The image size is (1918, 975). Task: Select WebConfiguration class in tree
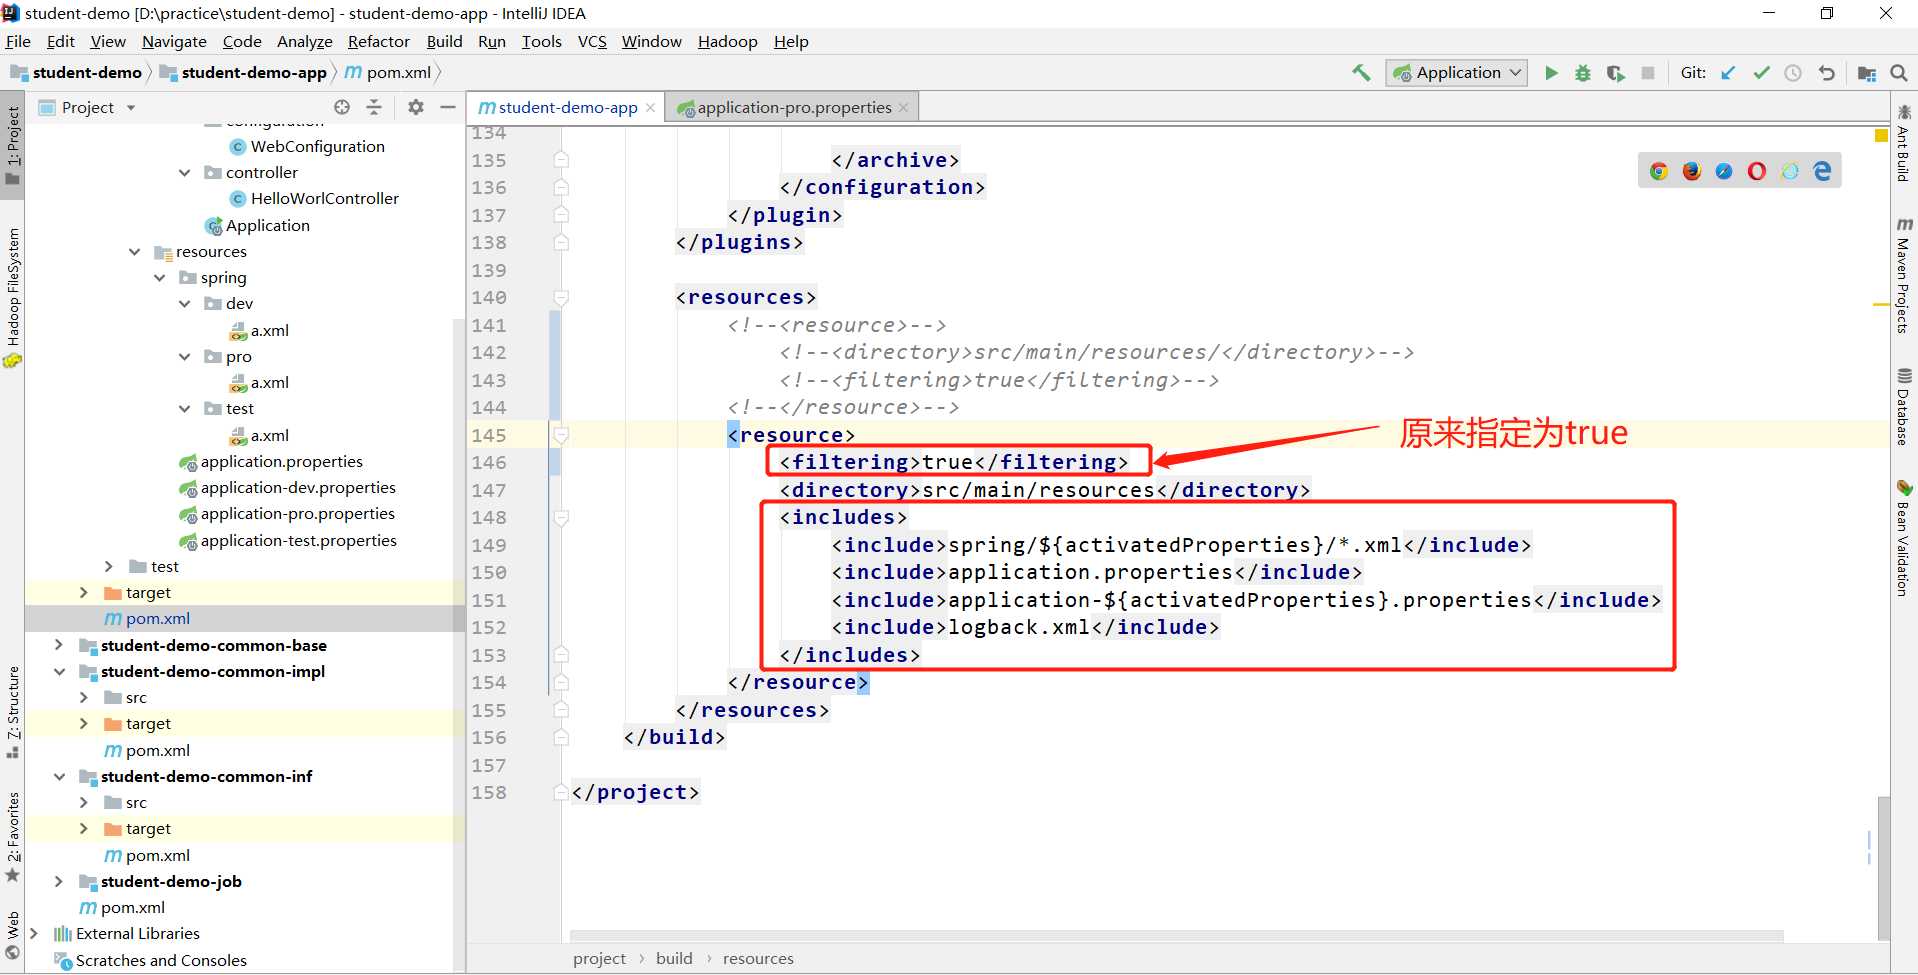pyautogui.click(x=318, y=147)
